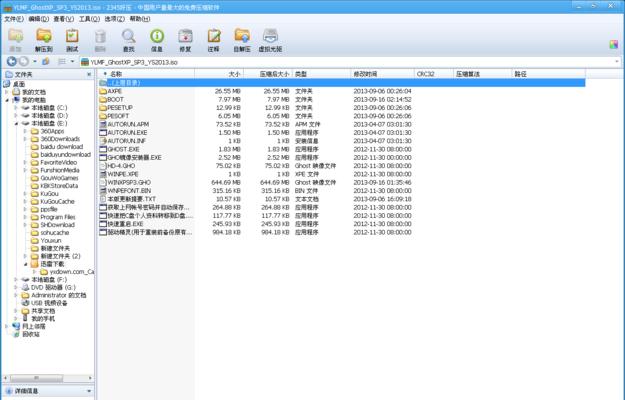Image resolution: width=625 pixels, height=400 pixels.
Task: Click the grayed Add (添加) toolbar icon
Action: click(16, 40)
